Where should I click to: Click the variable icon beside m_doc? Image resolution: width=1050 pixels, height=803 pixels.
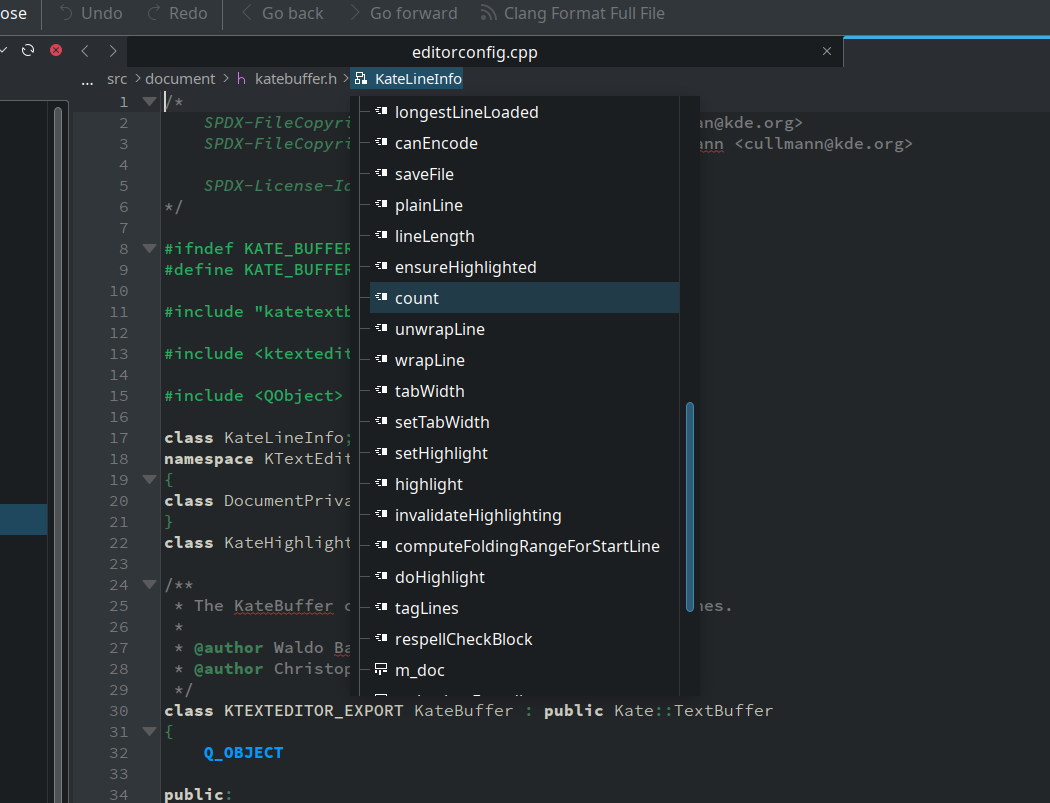point(381,668)
